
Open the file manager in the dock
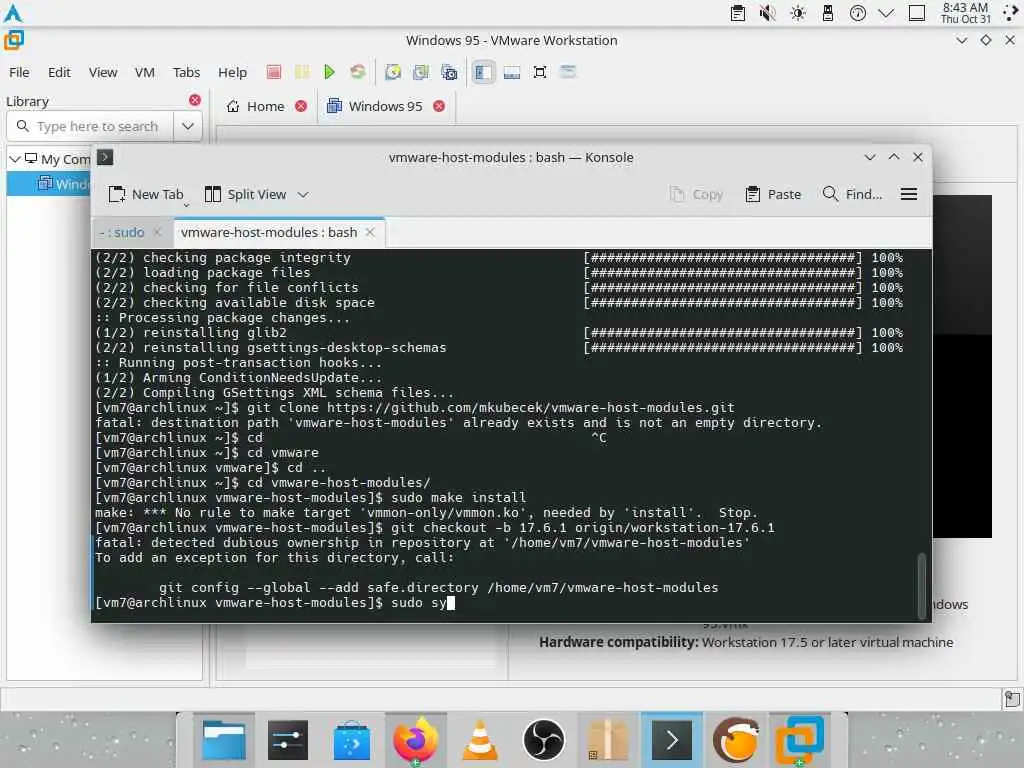pyautogui.click(x=223, y=740)
